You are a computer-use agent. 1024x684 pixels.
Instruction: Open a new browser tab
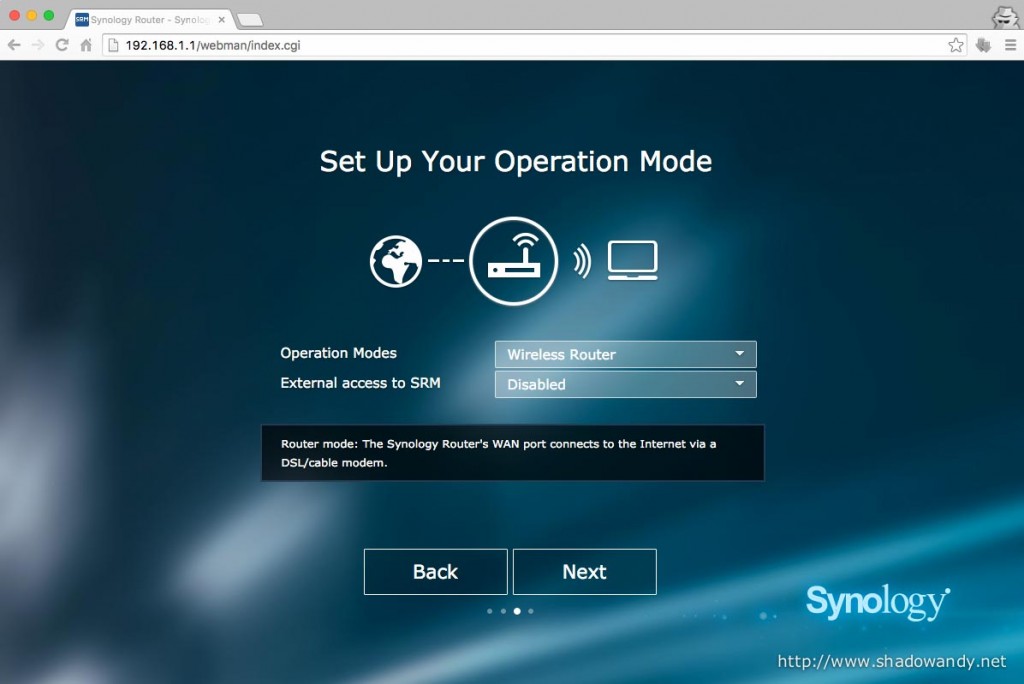point(250,20)
